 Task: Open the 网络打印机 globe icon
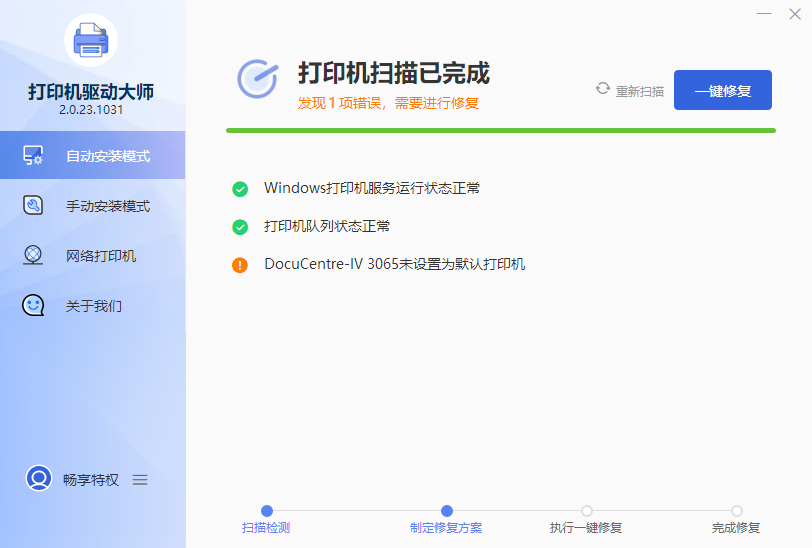(x=33, y=256)
